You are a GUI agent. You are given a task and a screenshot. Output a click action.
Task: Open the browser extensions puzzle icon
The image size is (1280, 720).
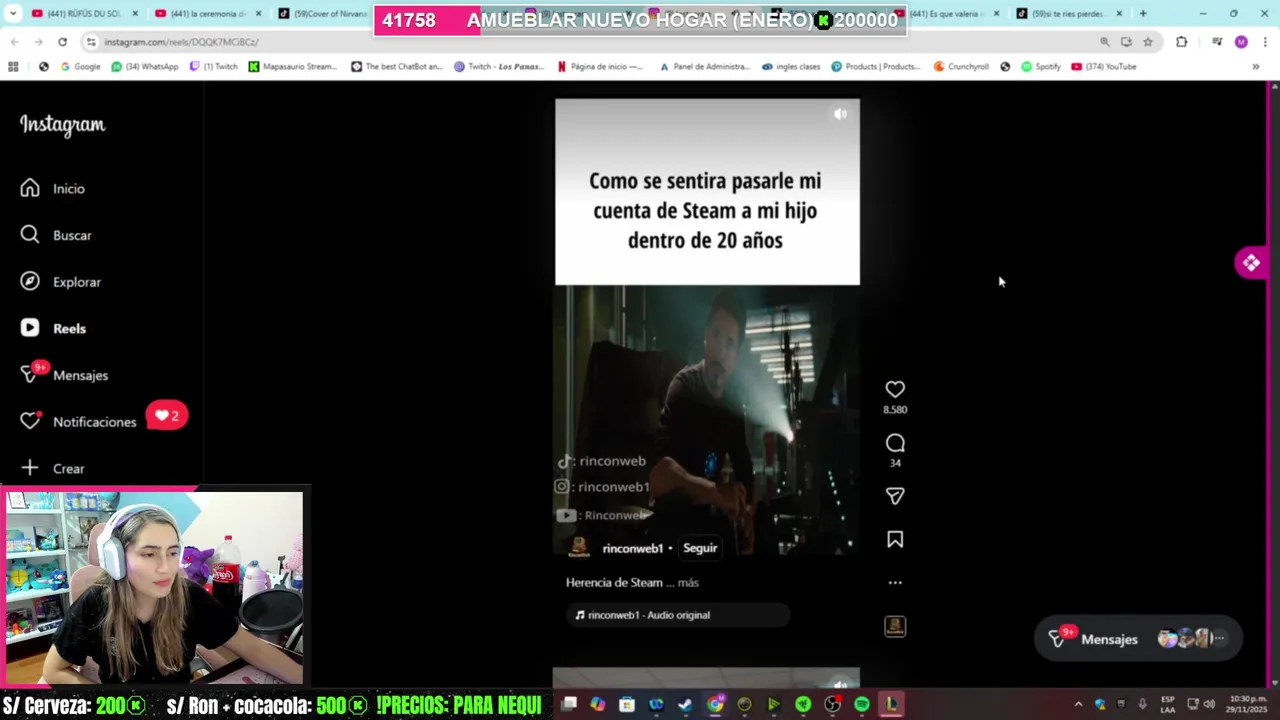point(1182,42)
